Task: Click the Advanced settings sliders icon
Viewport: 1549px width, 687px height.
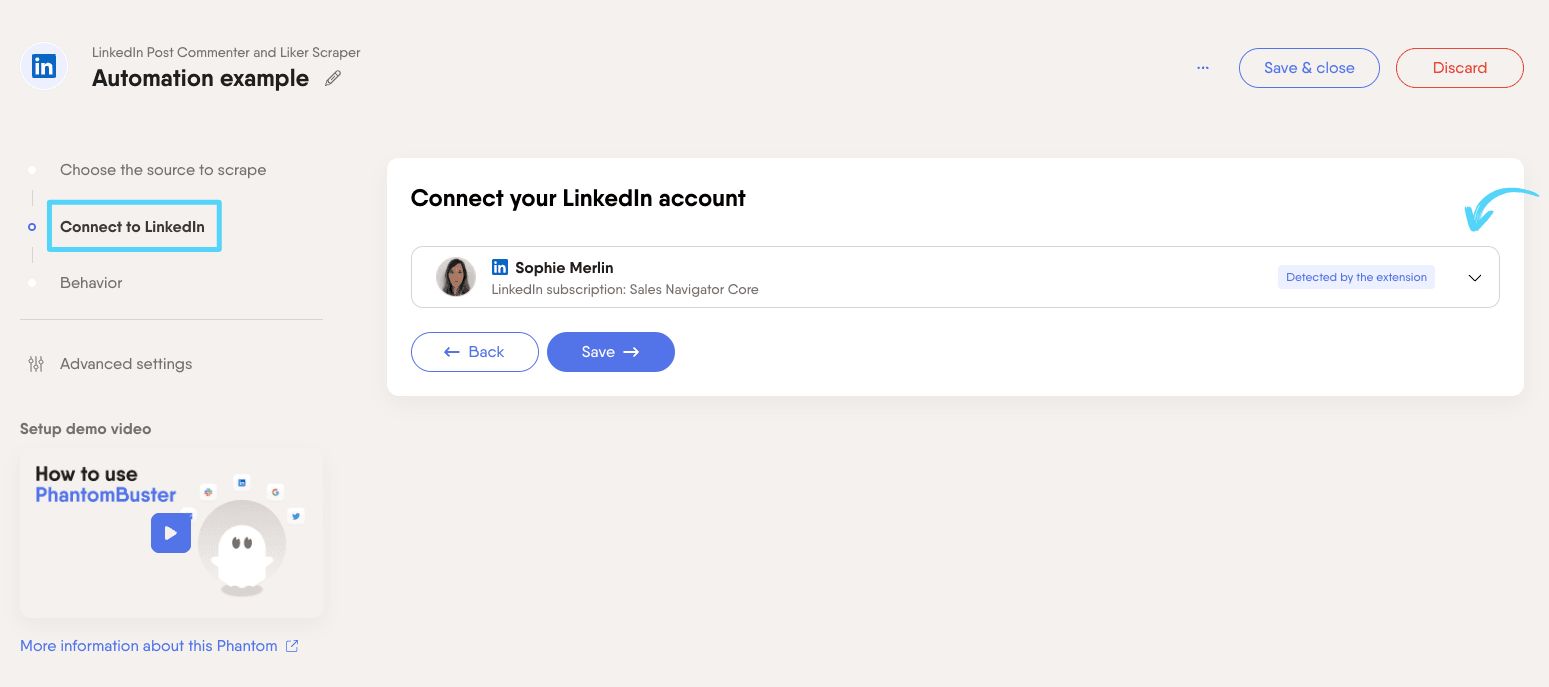Action: (36, 363)
